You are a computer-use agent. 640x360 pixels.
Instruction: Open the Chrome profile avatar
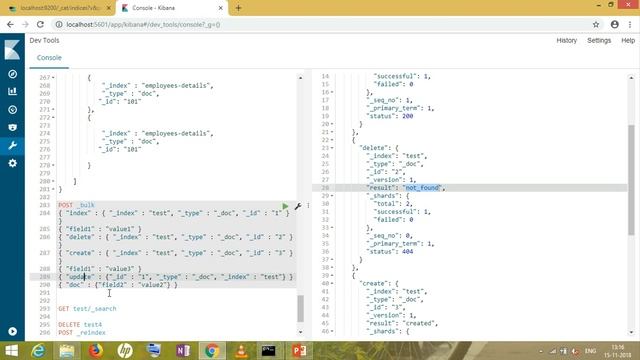point(615,24)
